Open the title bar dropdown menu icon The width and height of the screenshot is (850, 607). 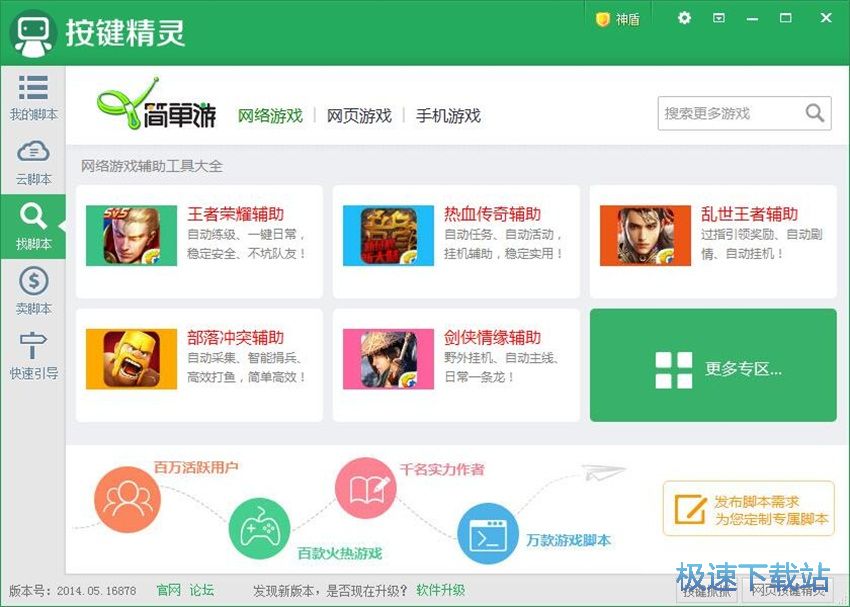(x=718, y=18)
